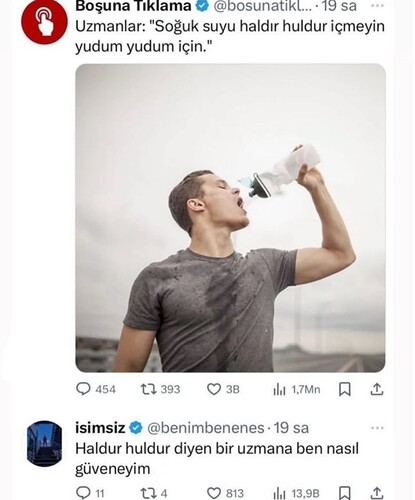Screen dimensions: 415x500
Task: Visit the isimsiz display name link
Action: 100,428
